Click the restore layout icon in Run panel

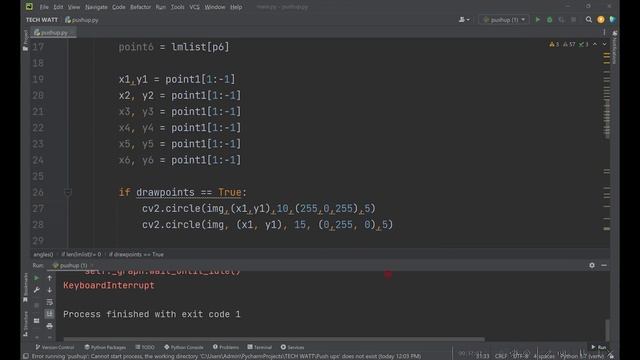click(x=36, y=320)
